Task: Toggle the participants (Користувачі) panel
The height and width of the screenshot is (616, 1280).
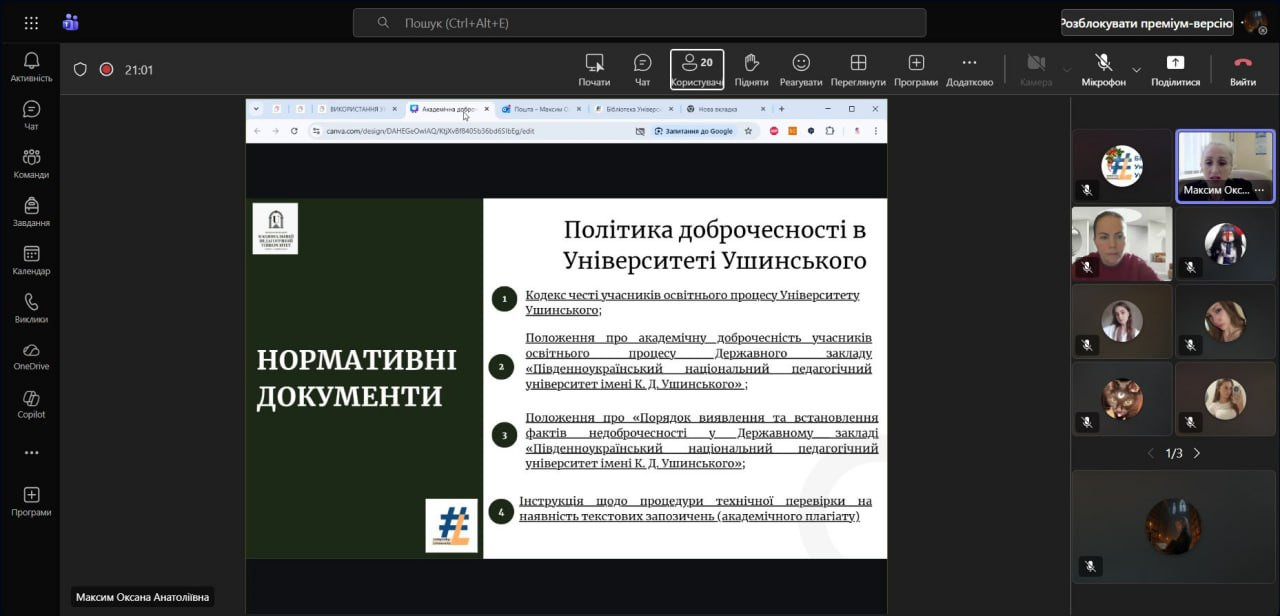Action: (697, 69)
